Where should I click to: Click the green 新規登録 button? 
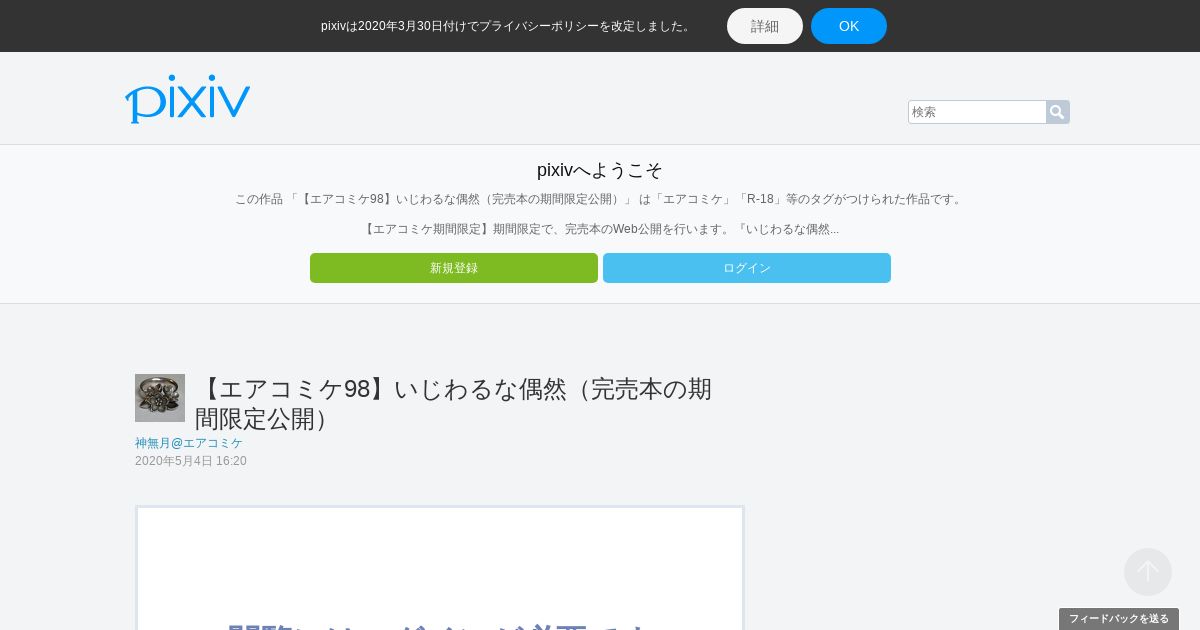point(454,268)
